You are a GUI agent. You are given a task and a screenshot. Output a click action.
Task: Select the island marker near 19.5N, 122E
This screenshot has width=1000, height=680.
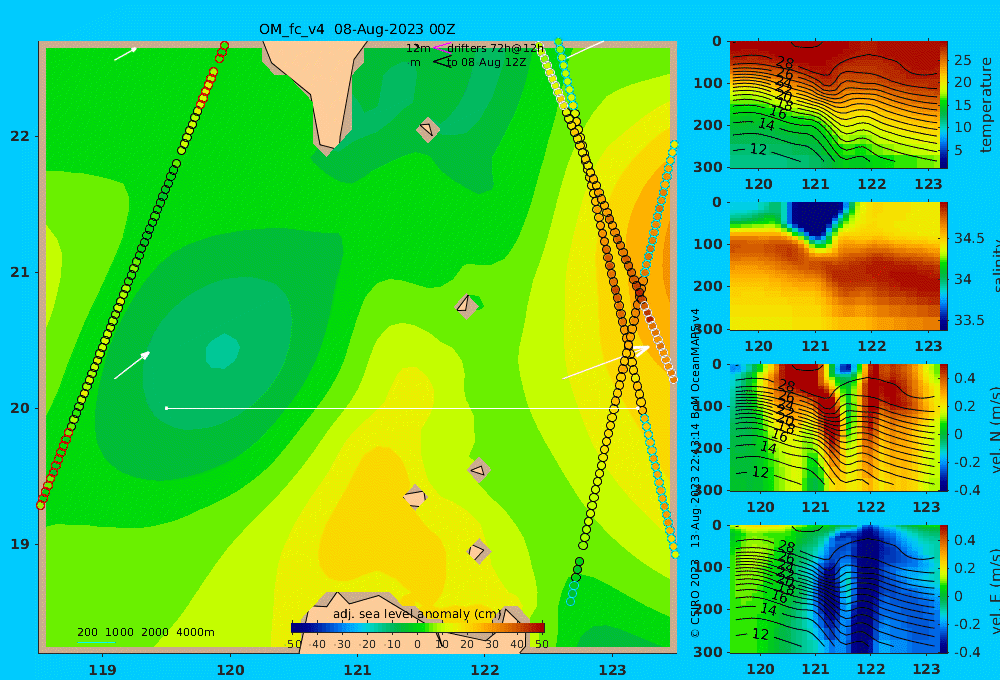[479, 470]
